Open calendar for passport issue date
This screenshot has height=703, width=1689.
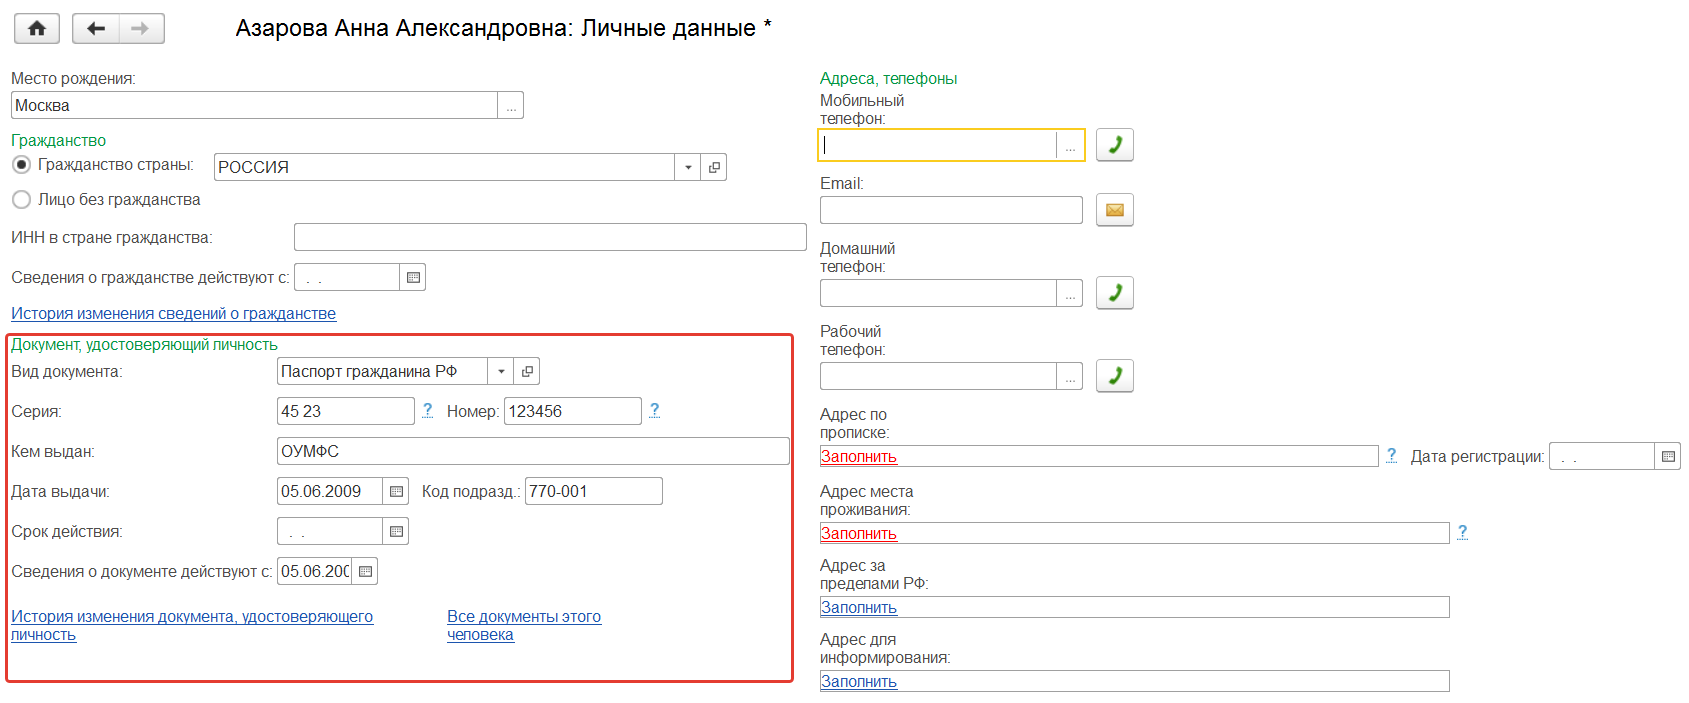(396, 492)
